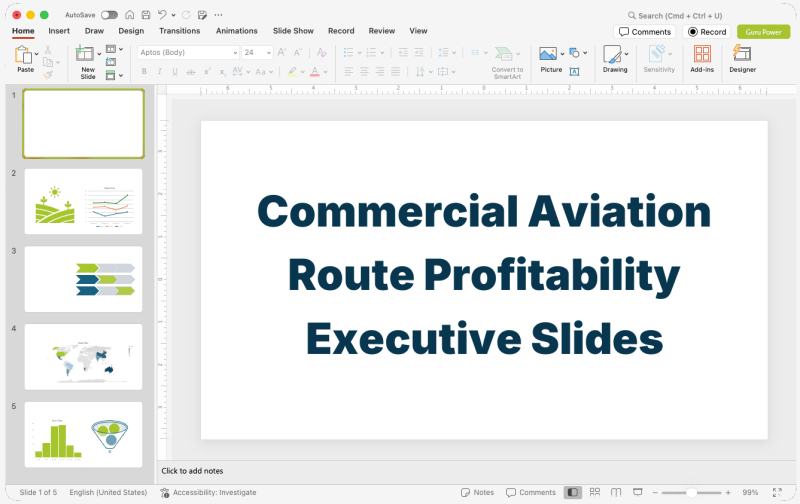Viewport: 800px width, 504px height.
Task: Insert a New Slide
Action: [85, 54]
